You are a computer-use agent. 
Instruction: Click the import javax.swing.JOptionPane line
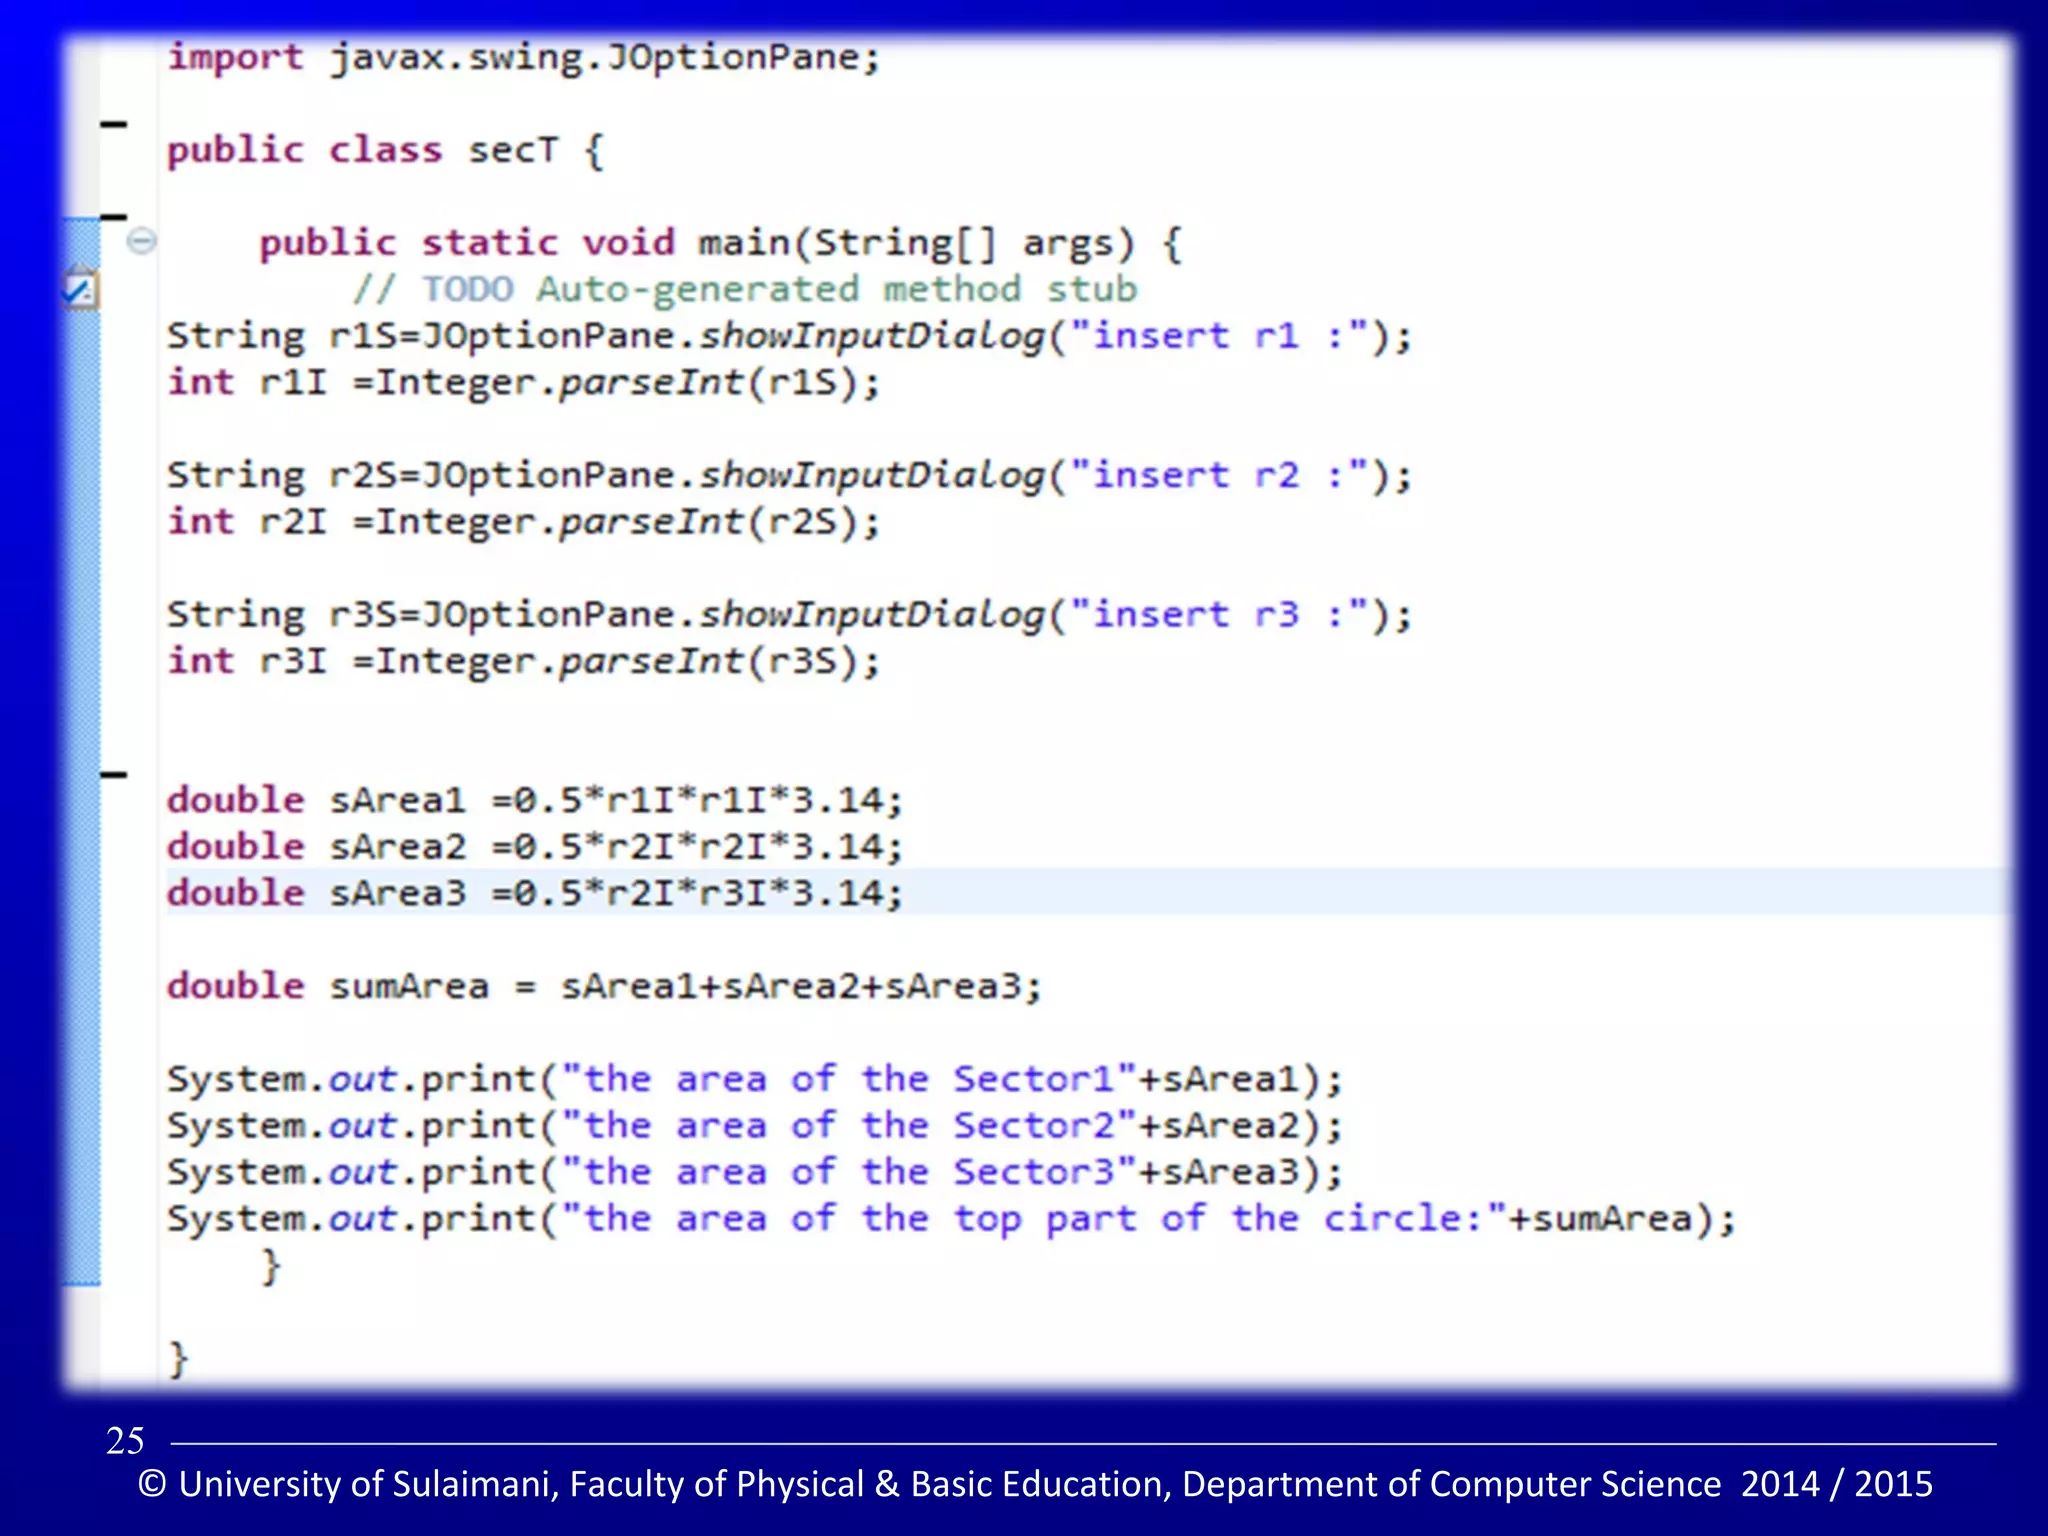tap(524, 57)
